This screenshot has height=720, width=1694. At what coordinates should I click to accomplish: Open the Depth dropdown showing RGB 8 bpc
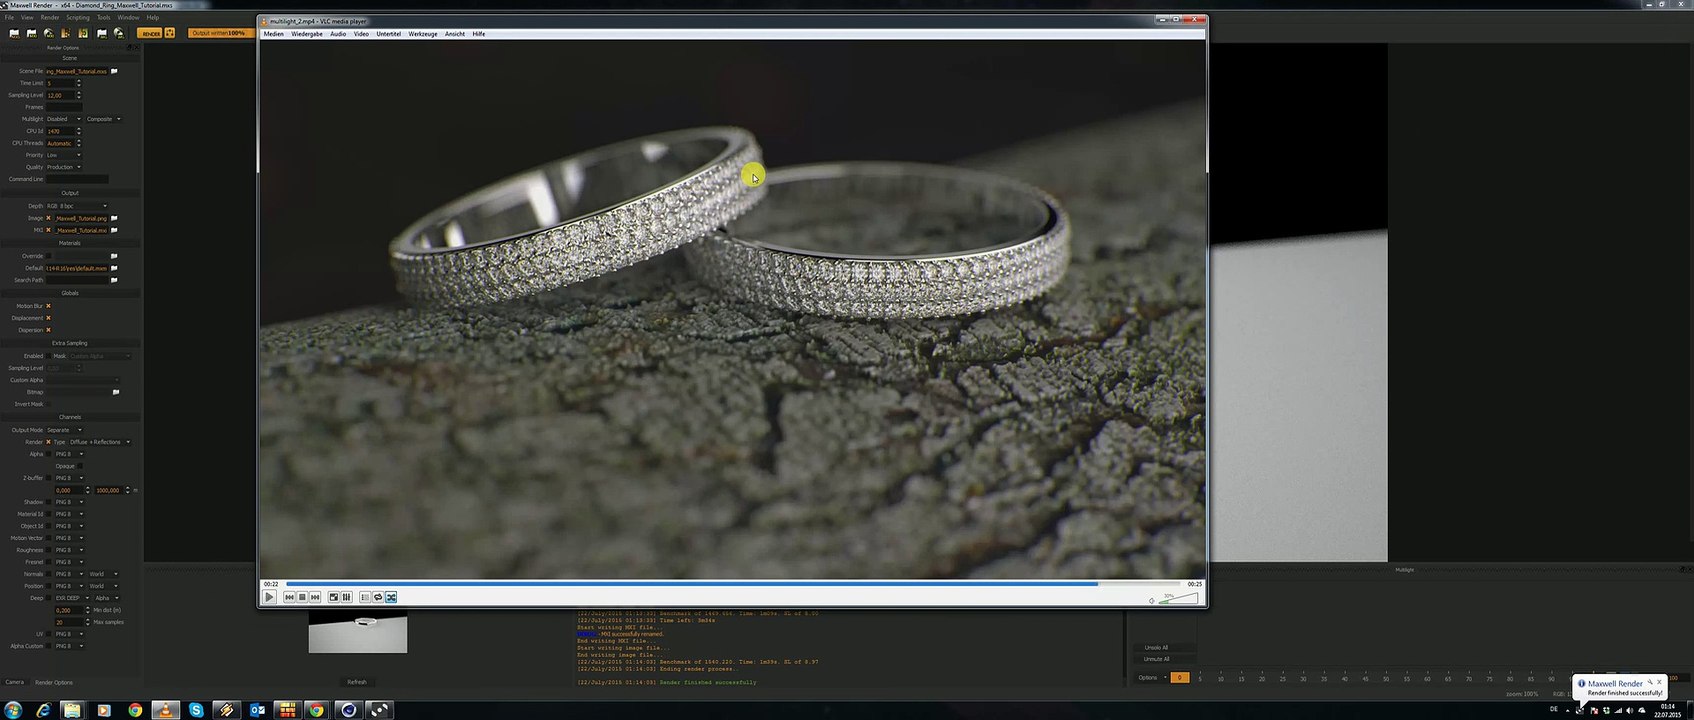coord(76,206)
